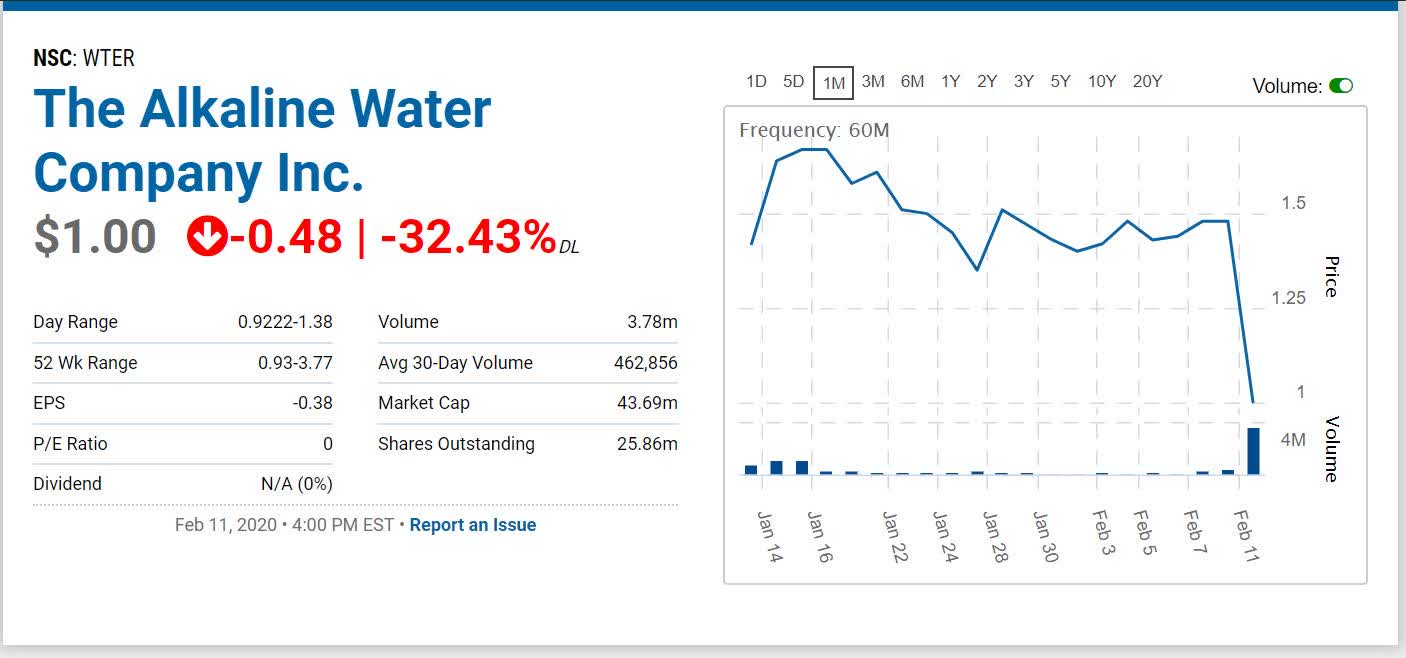The width and height of the screenshot is (1406, 658).
Task: Select the 3Y range
Action: (1023, 81)
